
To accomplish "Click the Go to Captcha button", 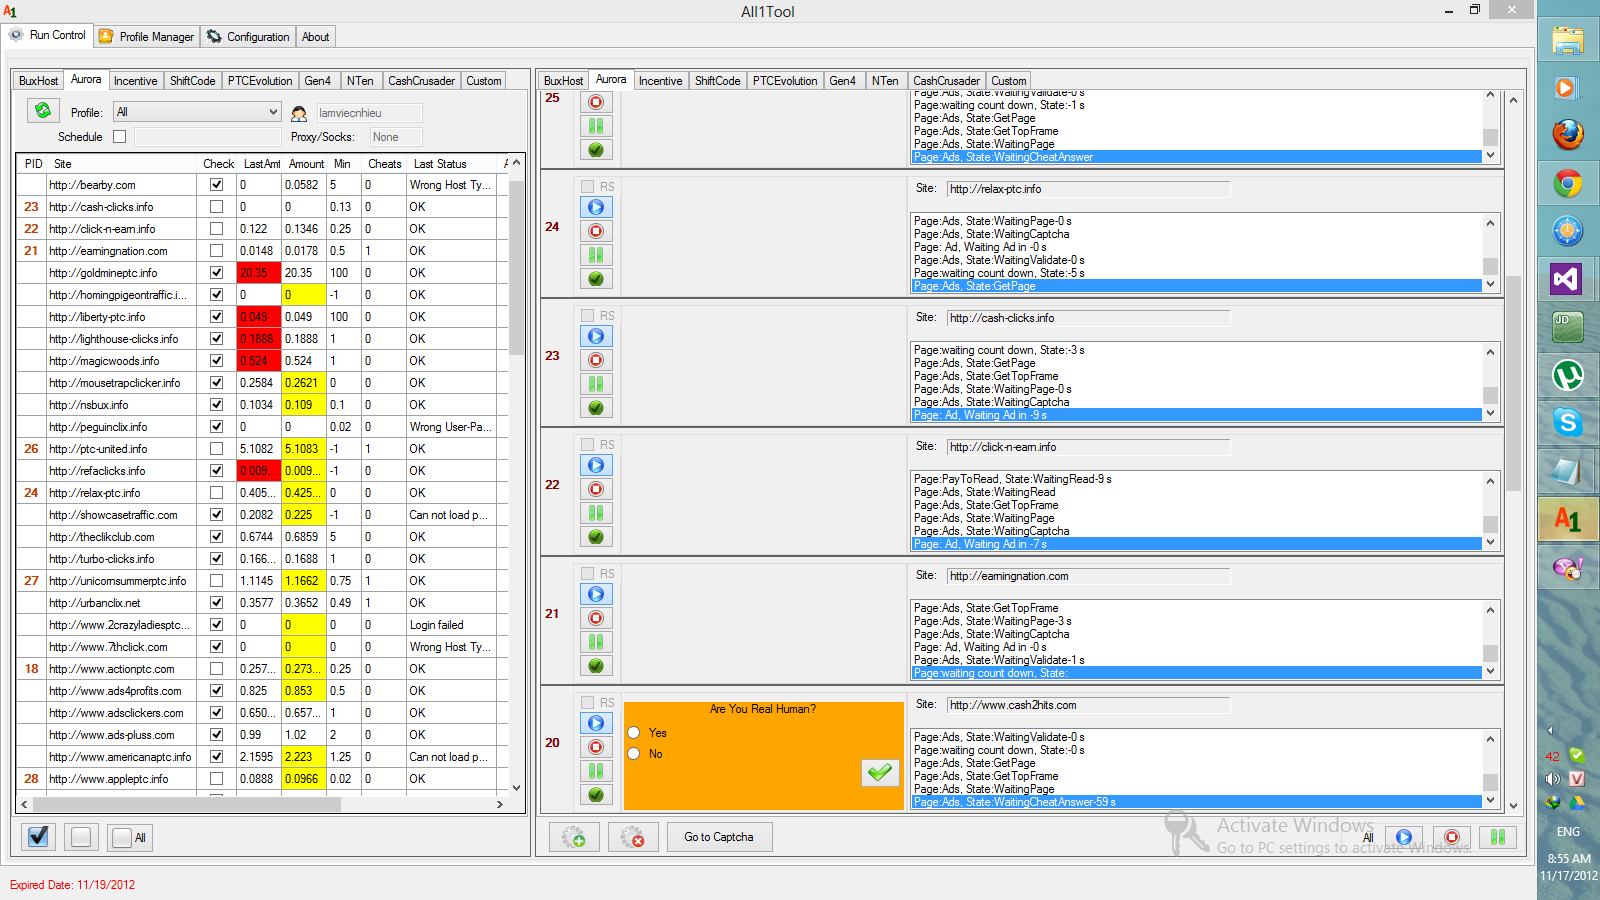I will [719, 837].
